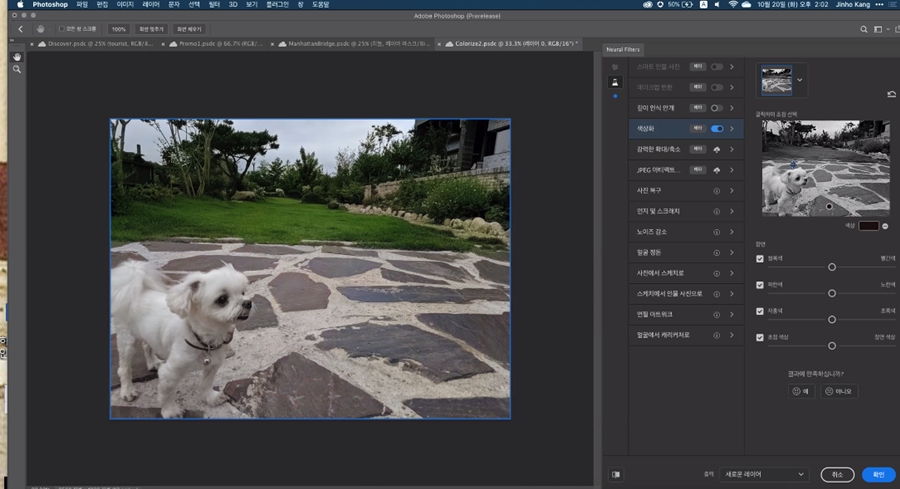The height and width of the screenshot is (489, 900).
Task: Select the Hand tool in left toolbar
Action: pos(17,57)
